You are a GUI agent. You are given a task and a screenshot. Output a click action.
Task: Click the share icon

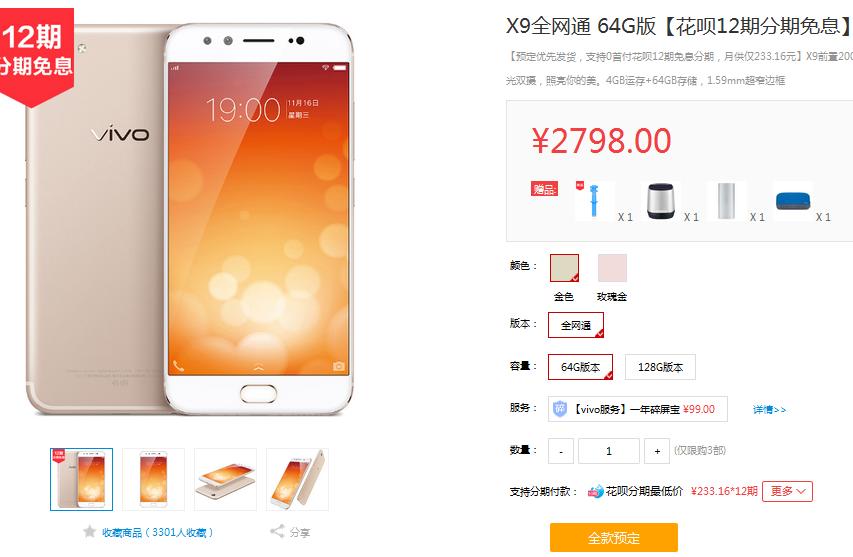tap(277, 531)
